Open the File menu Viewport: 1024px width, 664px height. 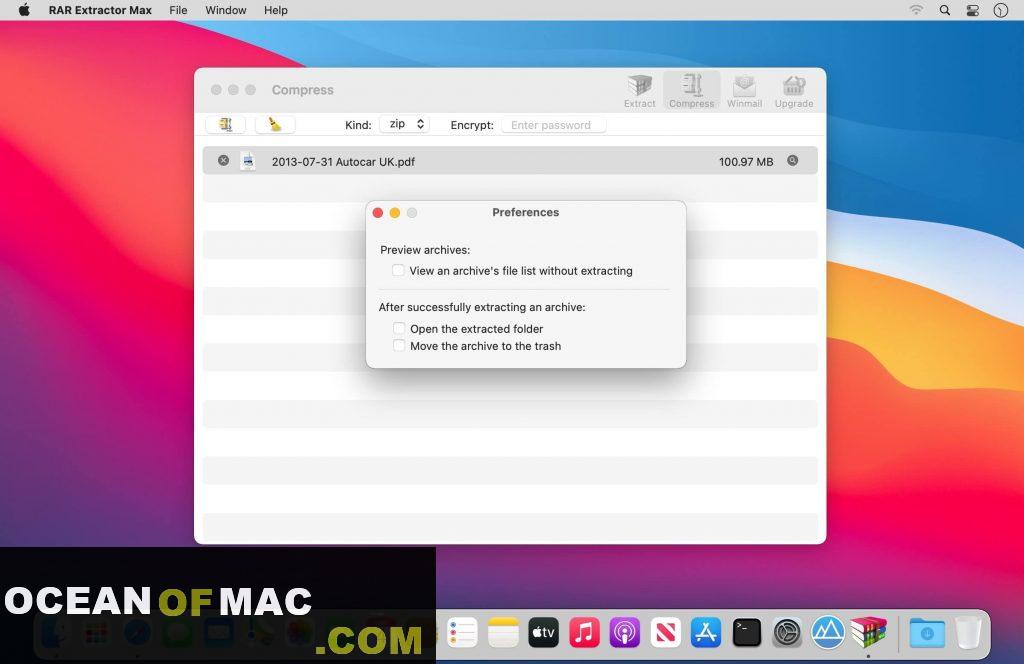[178, 10]
